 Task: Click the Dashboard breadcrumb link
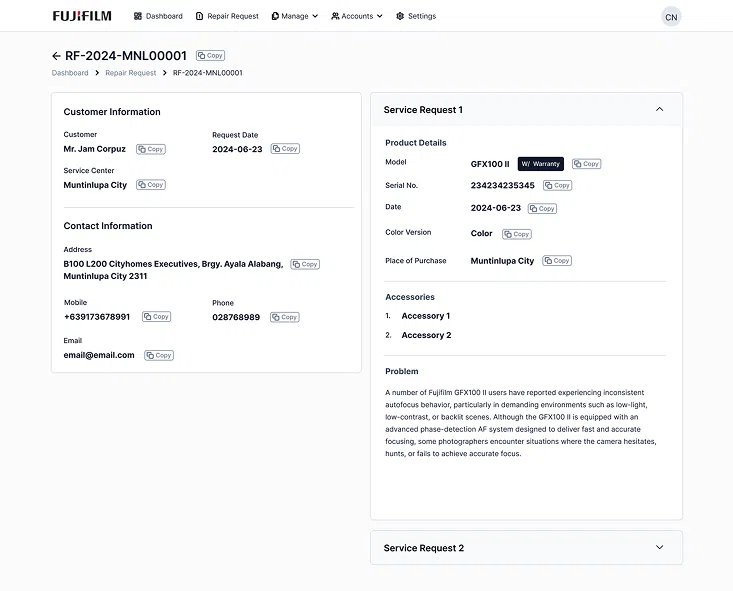click(x=70, y=73)
